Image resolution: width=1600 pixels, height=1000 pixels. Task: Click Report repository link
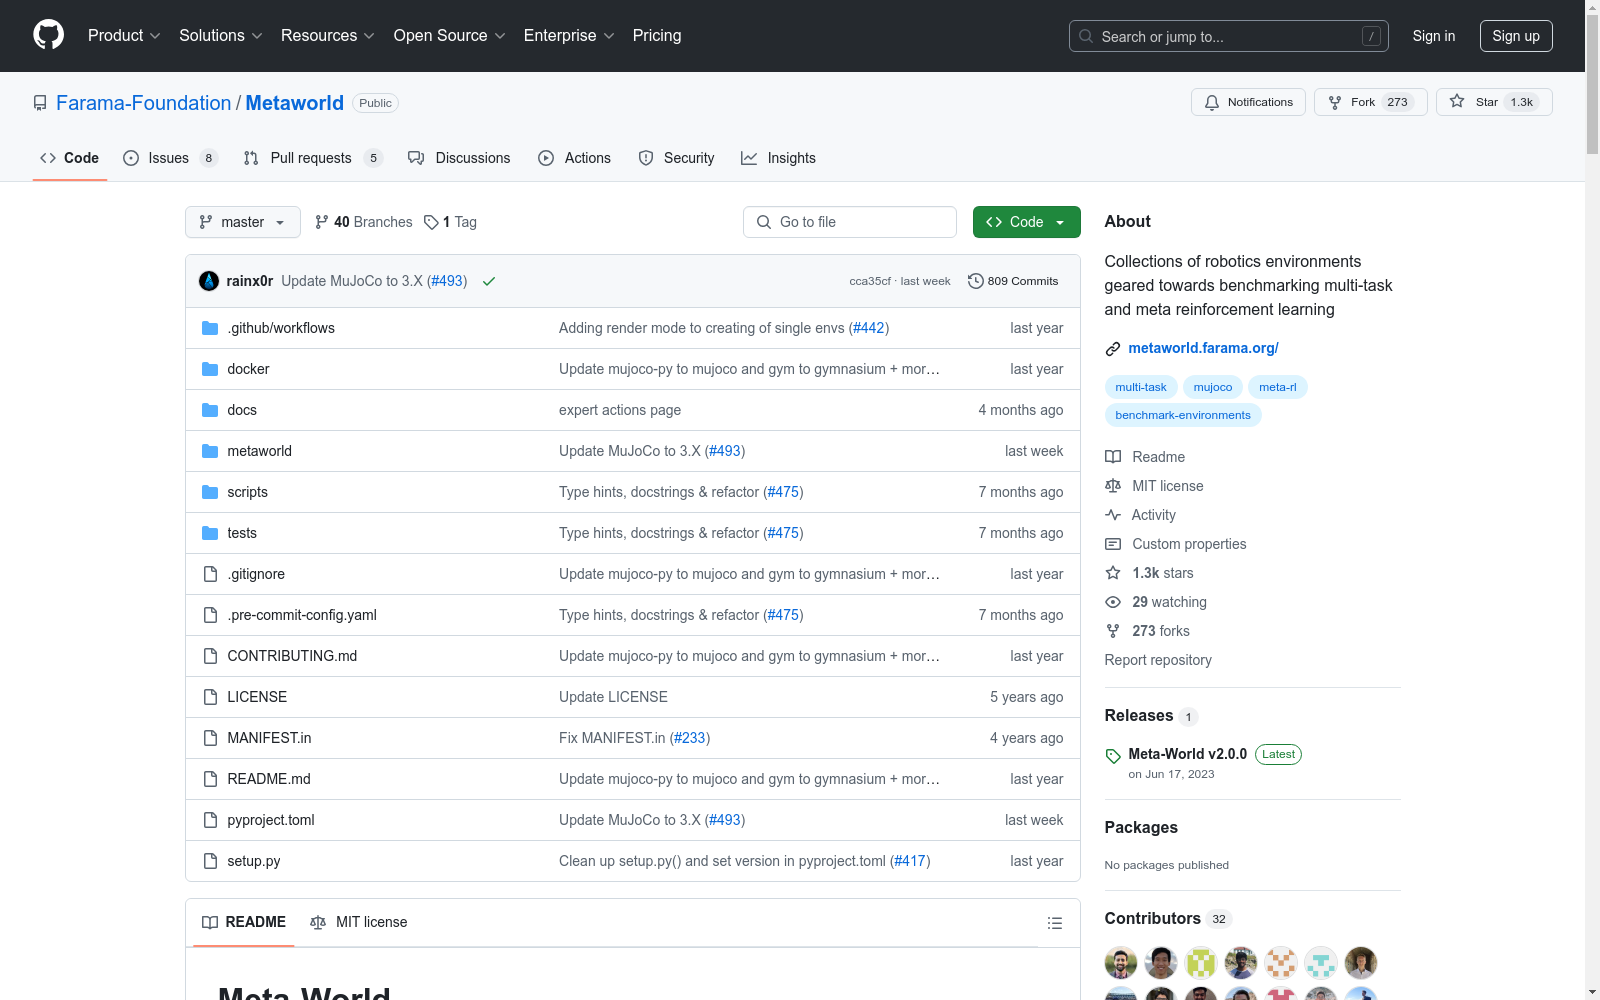click(x=1158, y=660)
